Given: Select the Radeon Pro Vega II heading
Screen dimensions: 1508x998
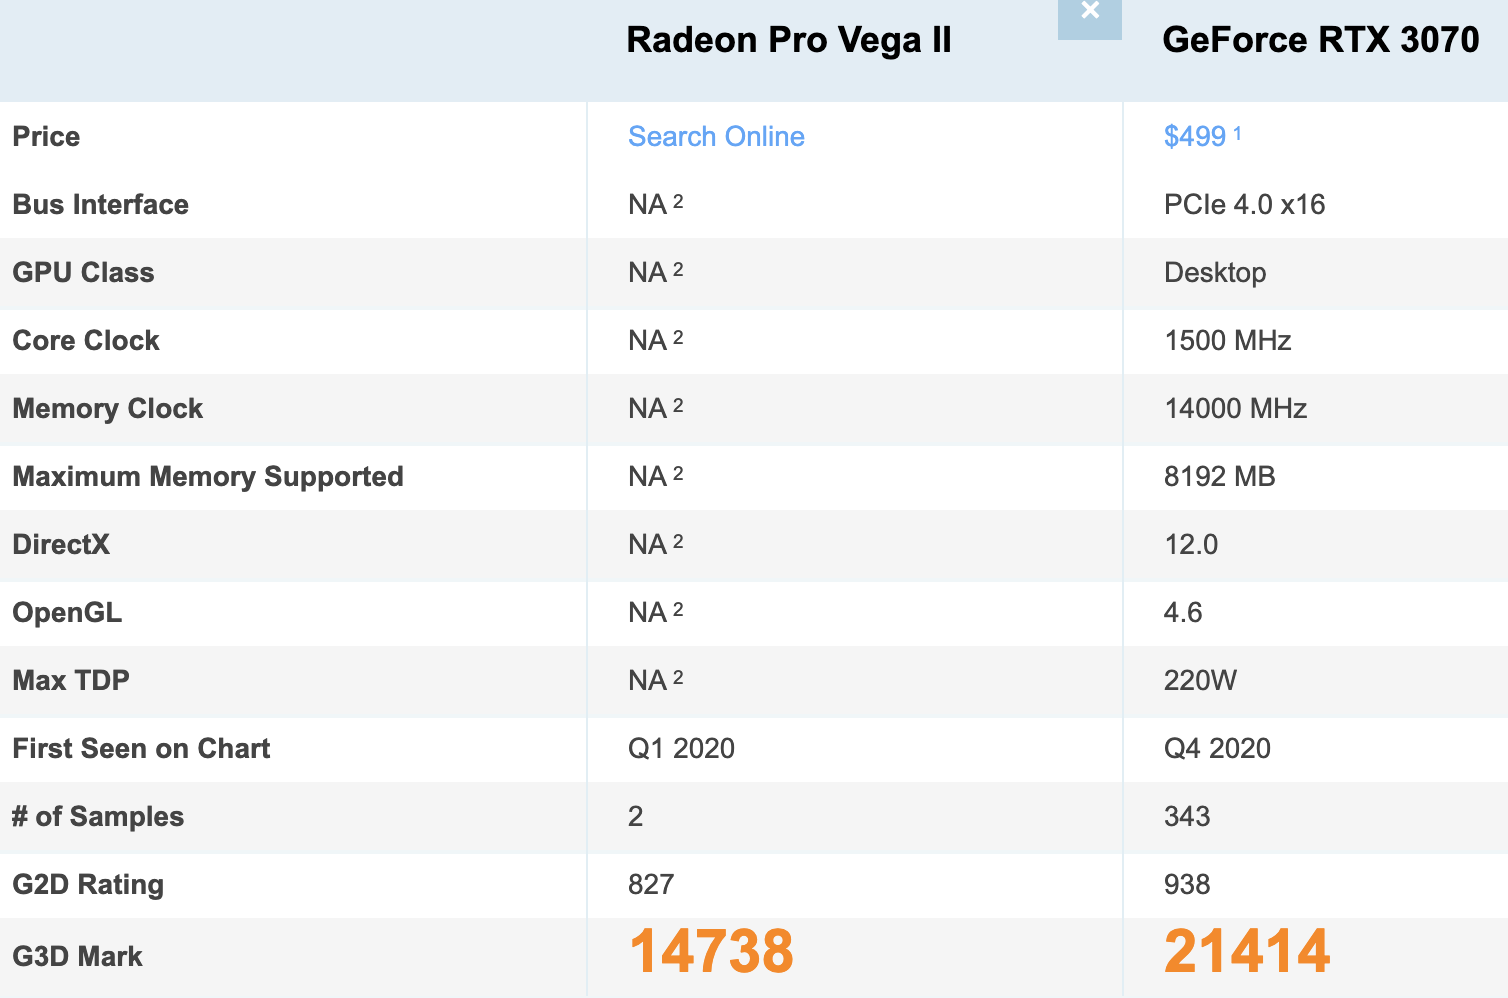Looking at the screenshot, I should [x=789, y=40].
